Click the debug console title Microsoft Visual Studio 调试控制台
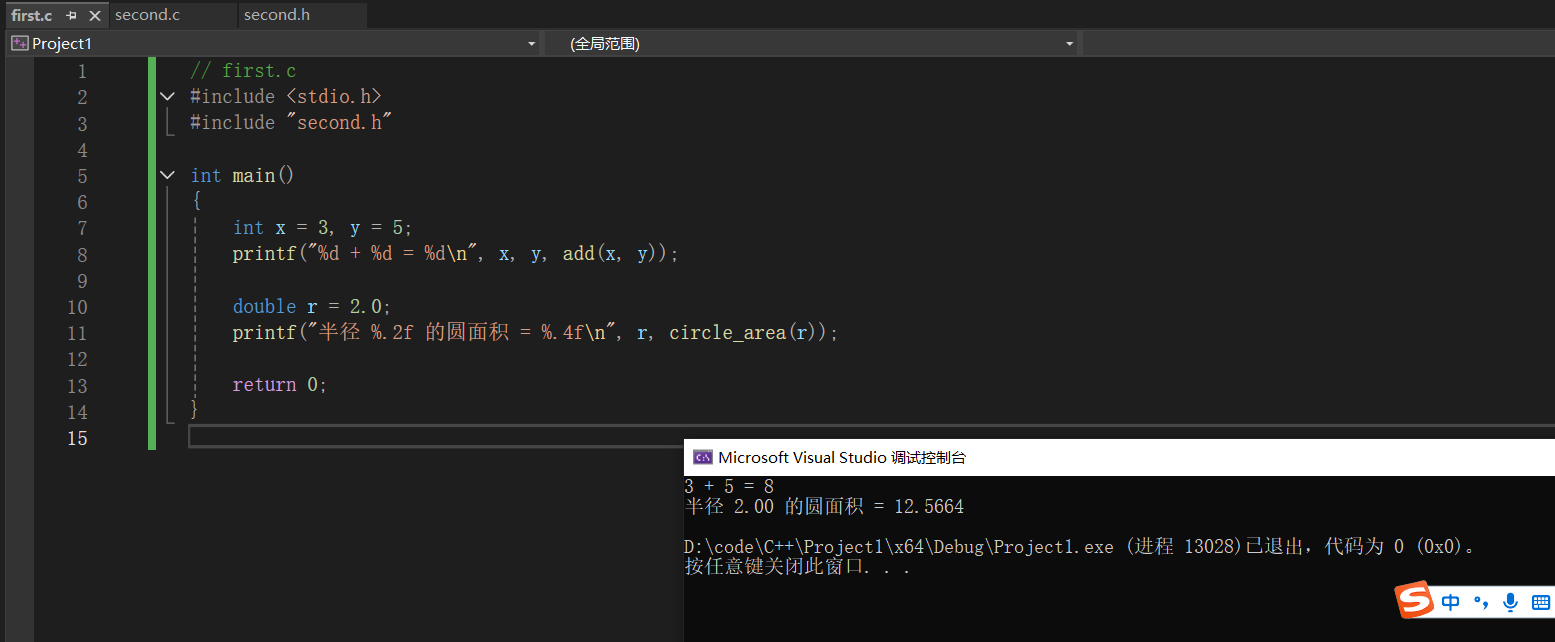 coord(842,458)
